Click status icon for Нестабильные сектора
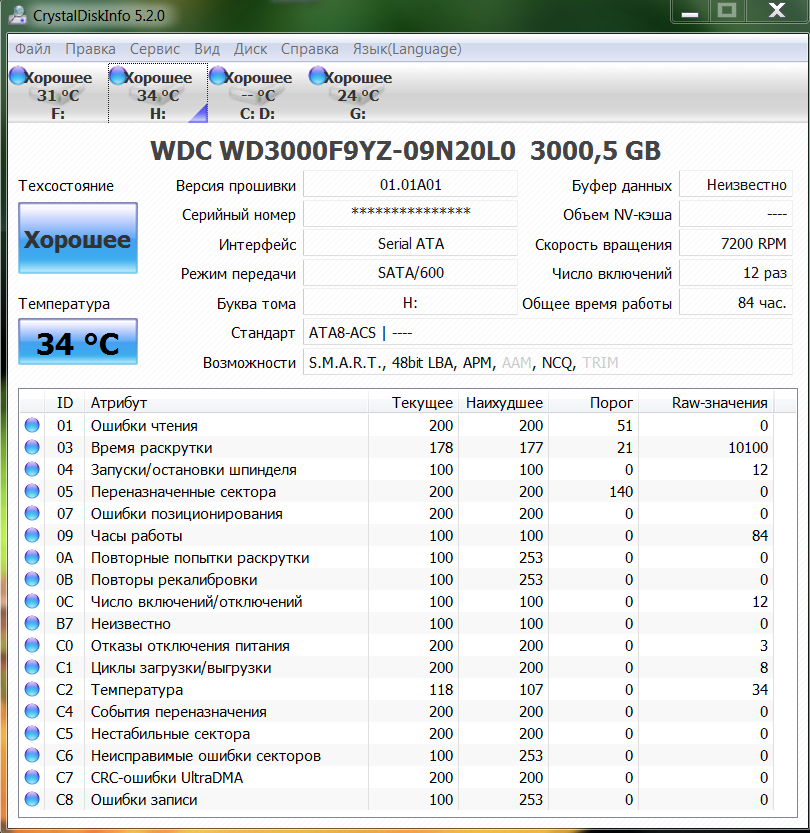This screenshot has width=810, height=833. click(32, 733)
